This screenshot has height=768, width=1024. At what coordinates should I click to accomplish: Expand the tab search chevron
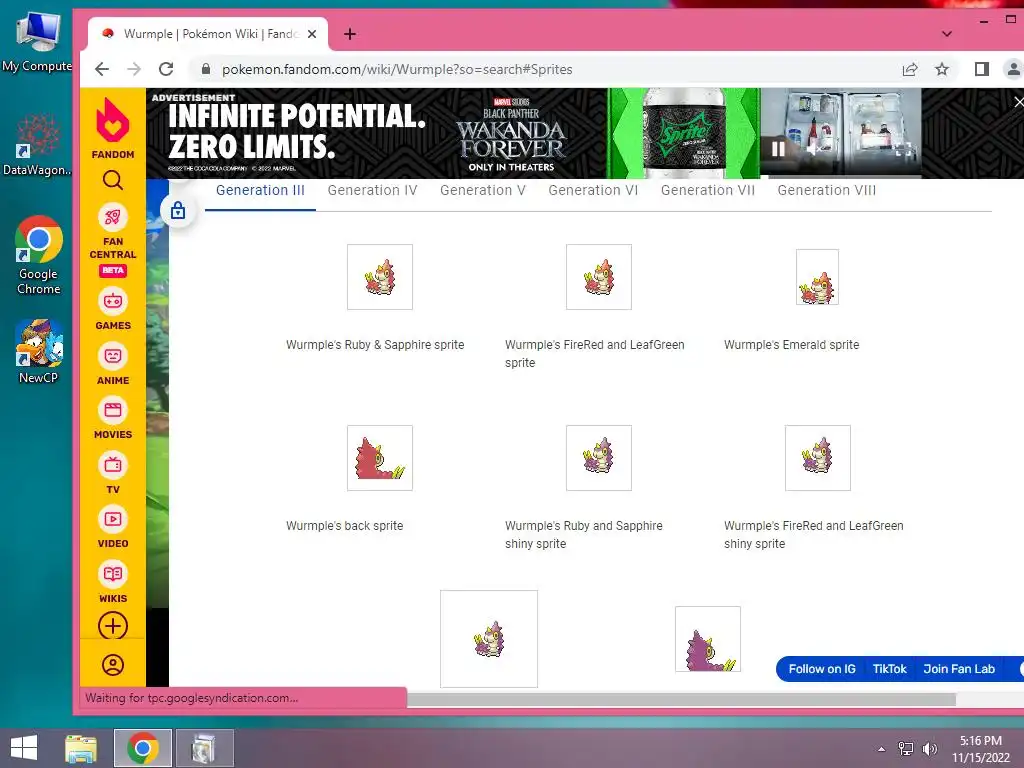coord(947,34)
